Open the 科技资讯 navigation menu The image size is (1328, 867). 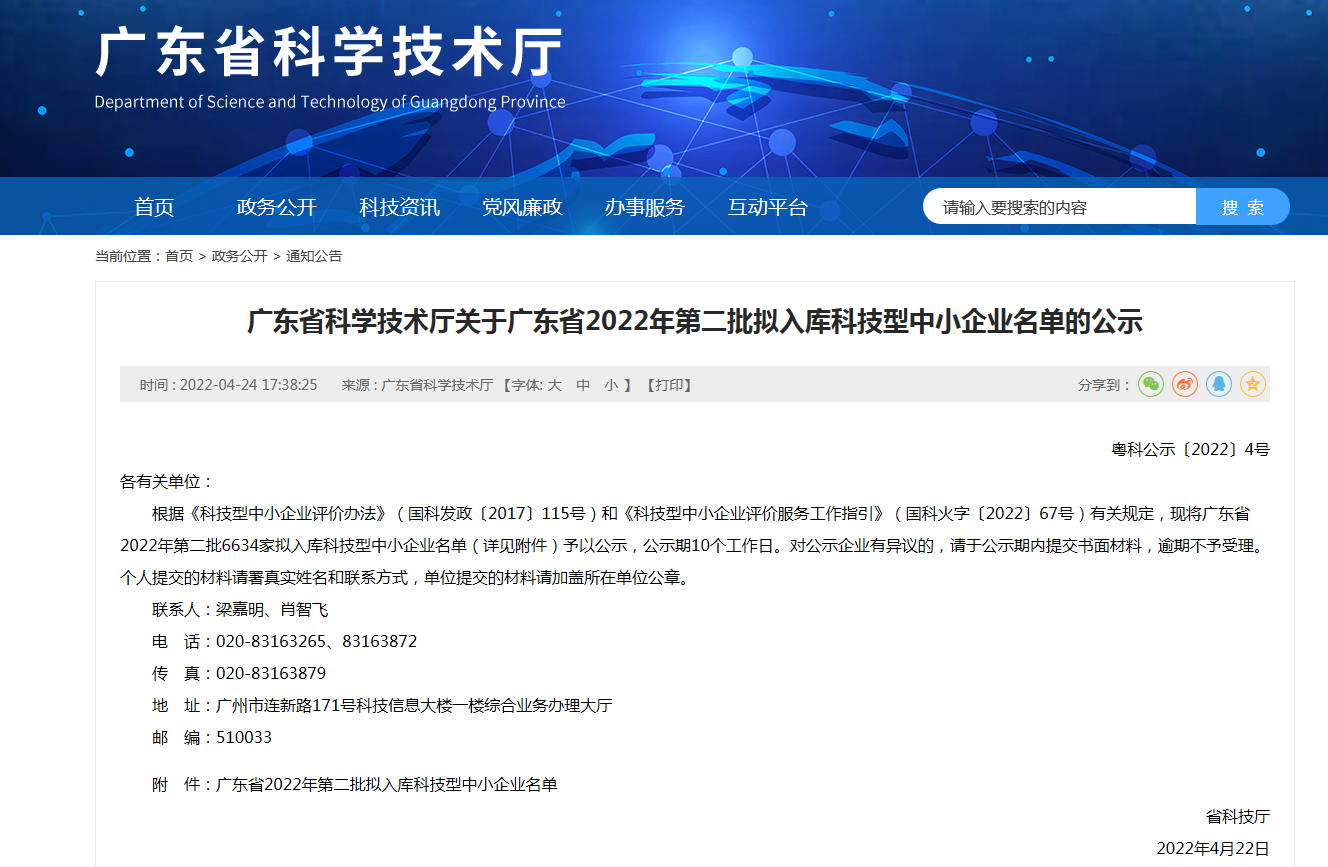pyautogui.click(x=399, y=207)
